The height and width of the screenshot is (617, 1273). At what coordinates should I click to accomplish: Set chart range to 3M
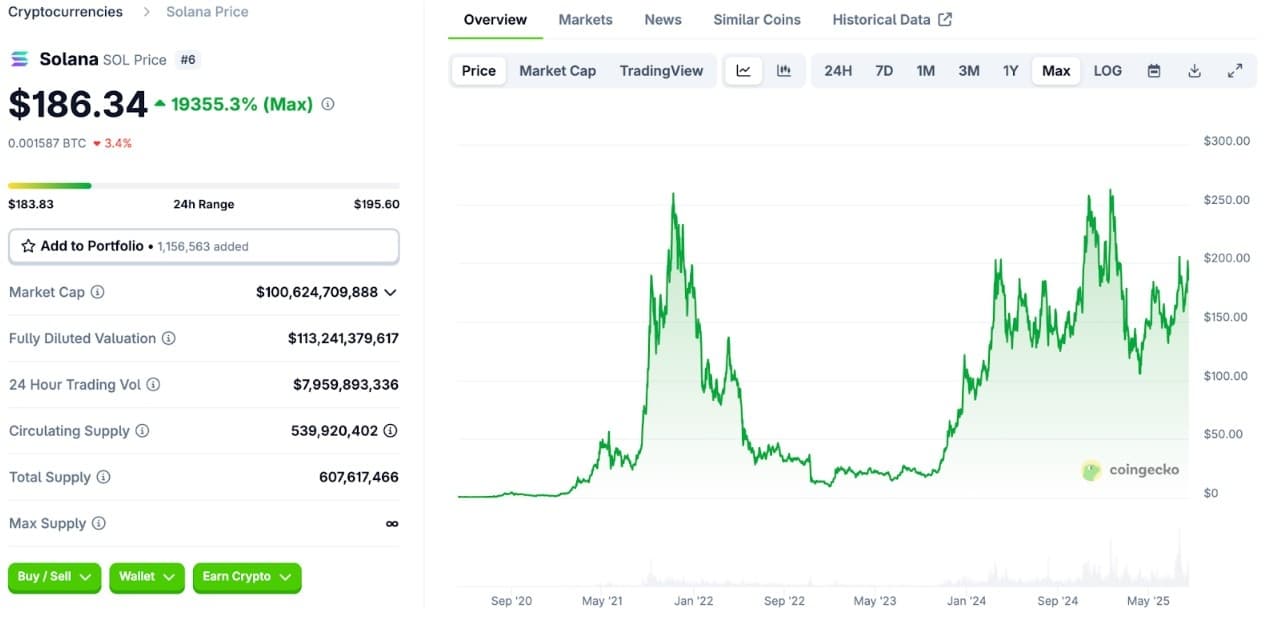969,71
